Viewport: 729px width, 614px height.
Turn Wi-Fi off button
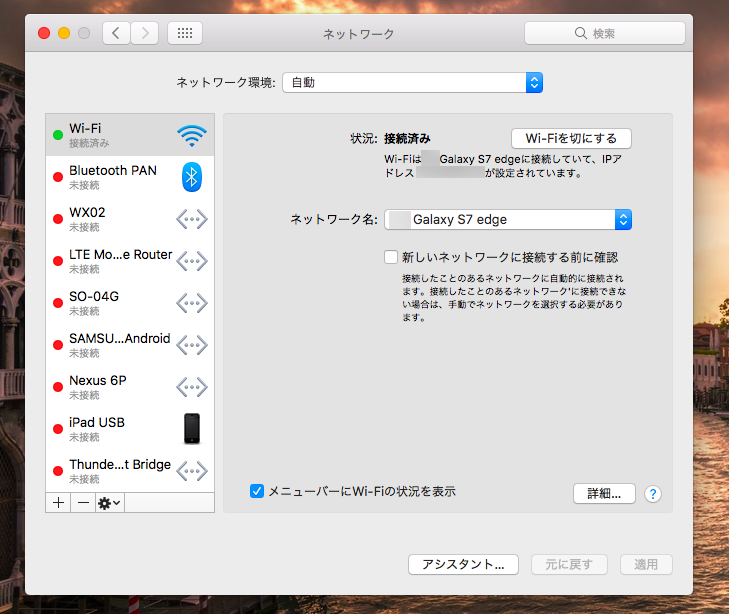(x=571, y=138)
